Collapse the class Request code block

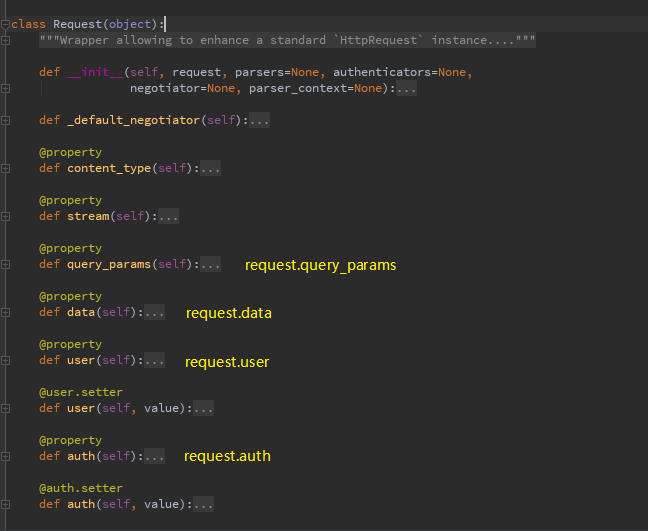click(x=5, y=25)
